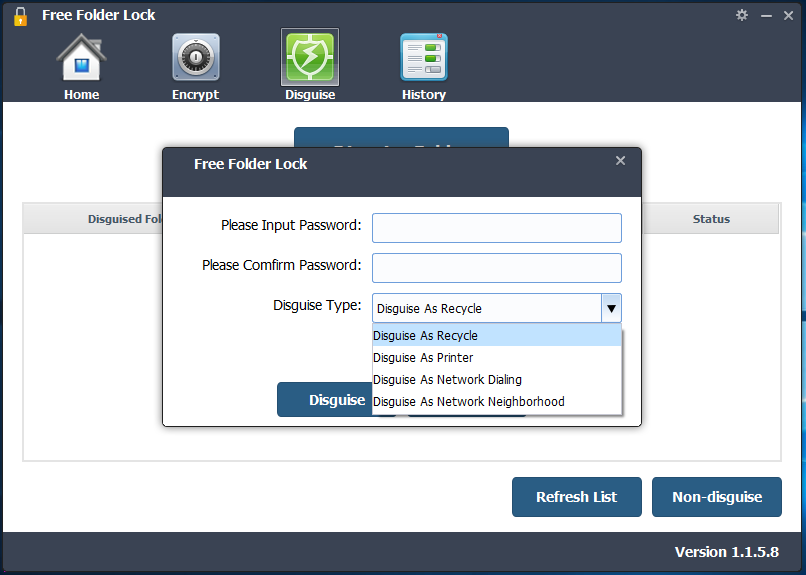Screen dimensions: 806x575
Task: Minimize the Free Folder Lock window
Action: pyautogui.click(x=766, y=16)
